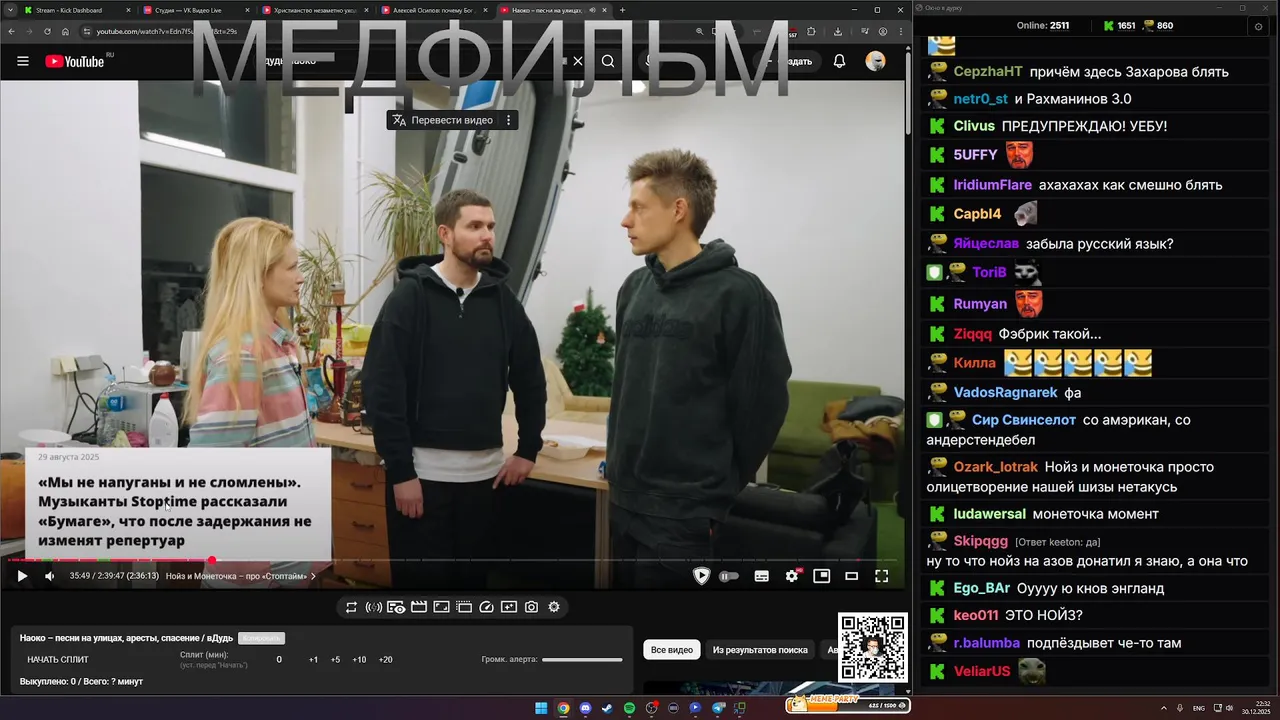1280x720 pixels.
Task: Open Steam from the taskbar
Action: pos(607,708)
